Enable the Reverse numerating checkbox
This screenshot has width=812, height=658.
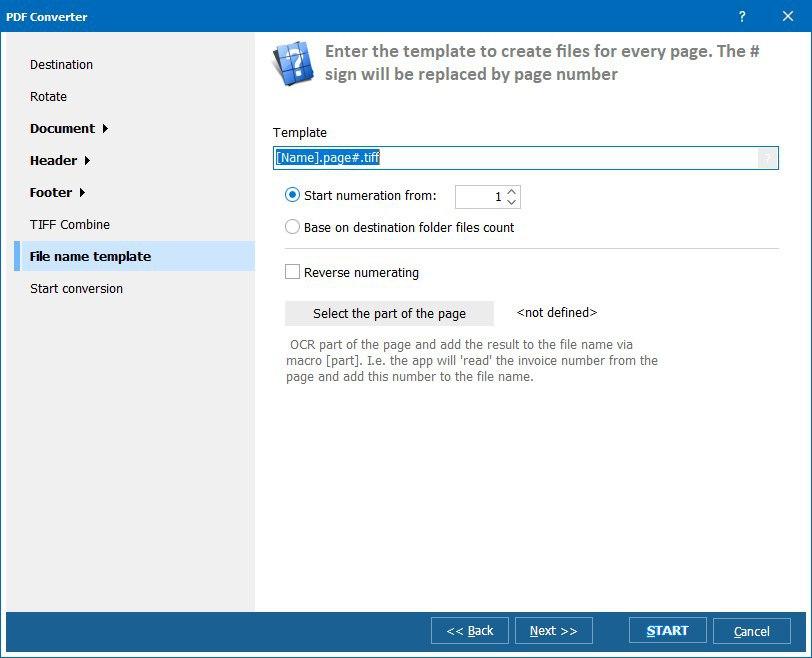pyautogui.click(x=292, y=272)
